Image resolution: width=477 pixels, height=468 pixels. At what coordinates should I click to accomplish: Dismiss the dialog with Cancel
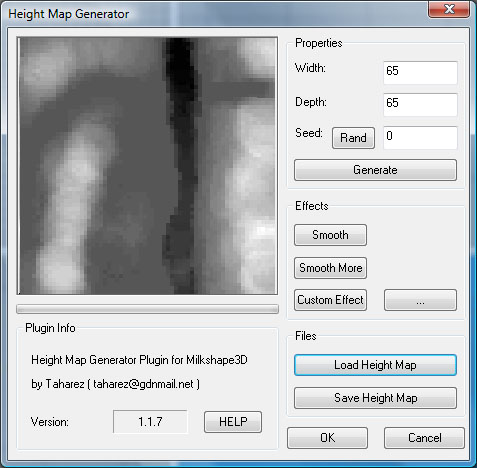pyautogui.click(x=424, y=438)
